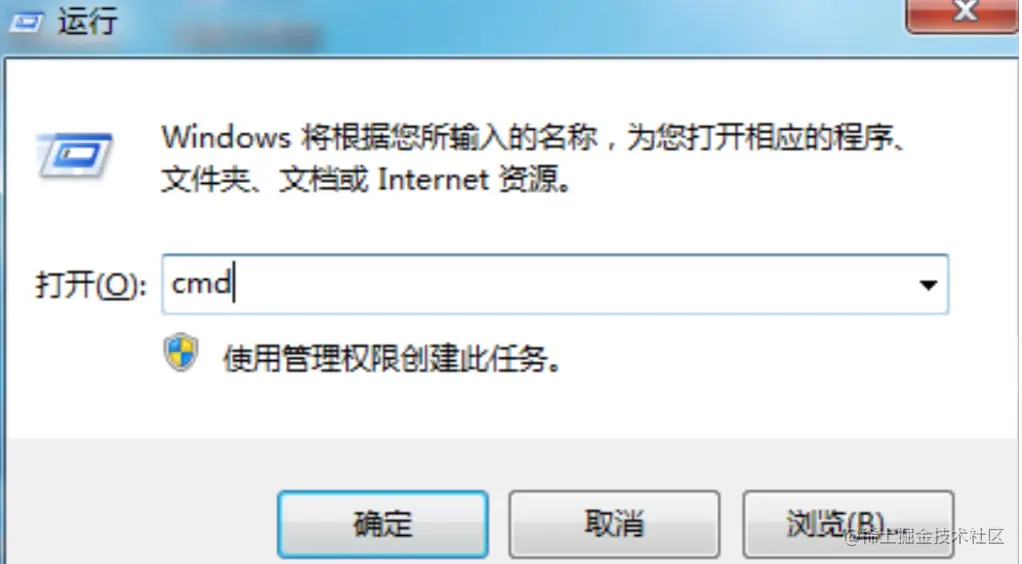Click the word Internet in the description

433,179
